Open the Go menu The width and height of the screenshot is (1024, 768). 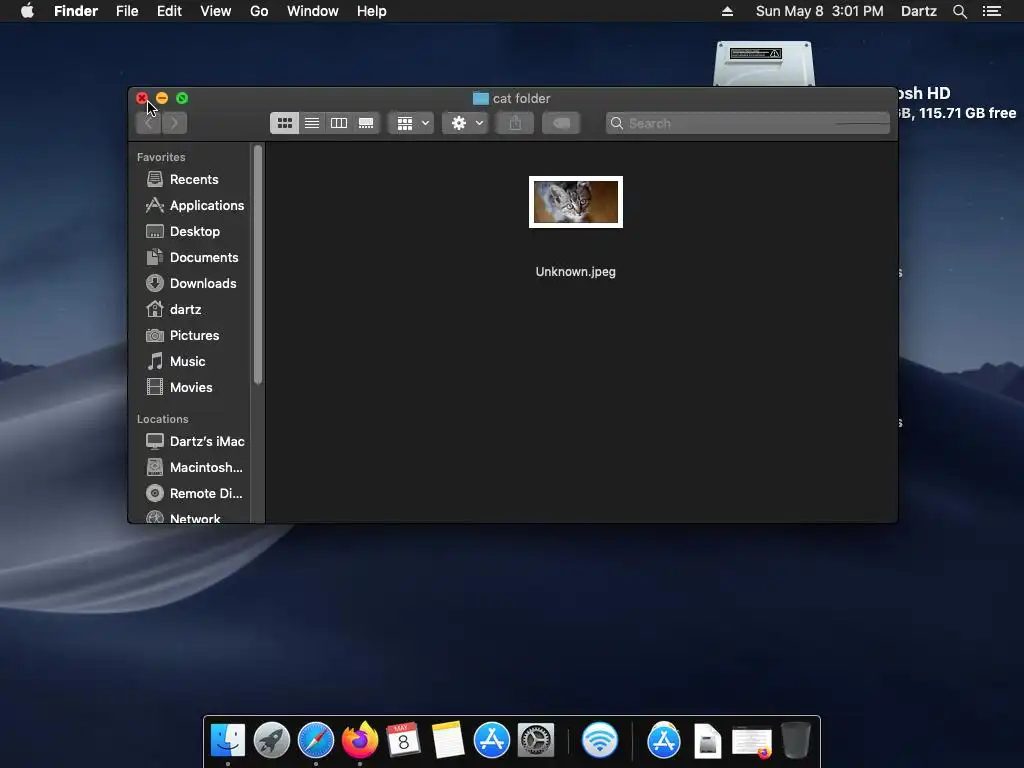[259, 11]
